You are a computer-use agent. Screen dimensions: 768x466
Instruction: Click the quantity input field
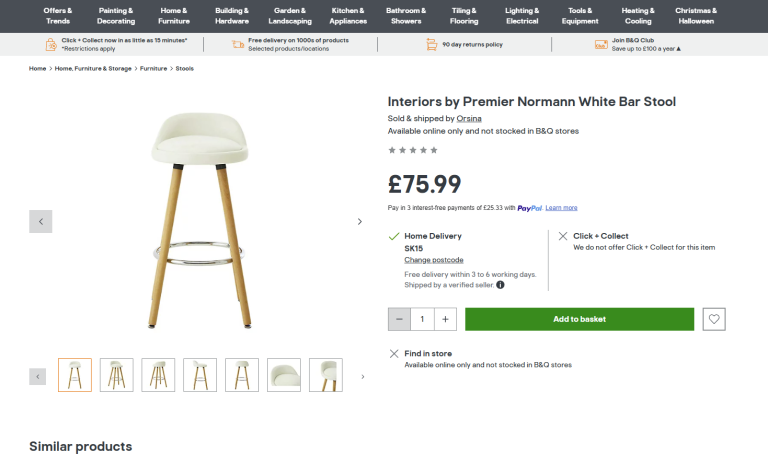pos(422,319)
